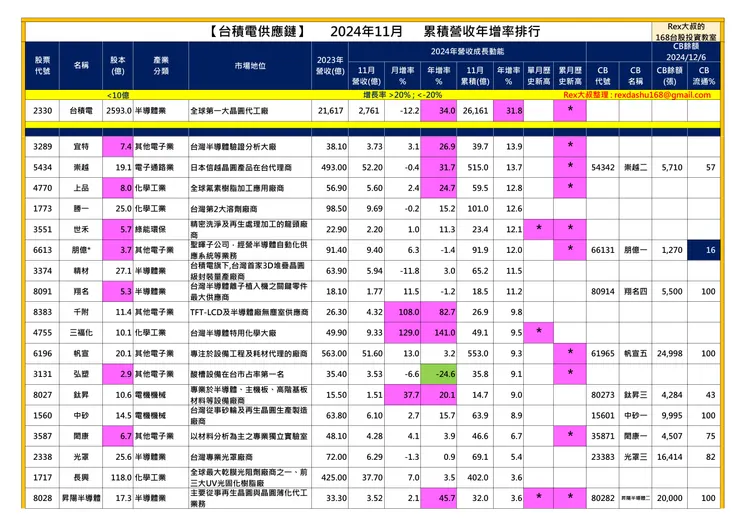Select the '26,161' cumulative revenue cell
Image resolution: width=740 pixels, height=523 pixels.
click(x=475, y=110)
